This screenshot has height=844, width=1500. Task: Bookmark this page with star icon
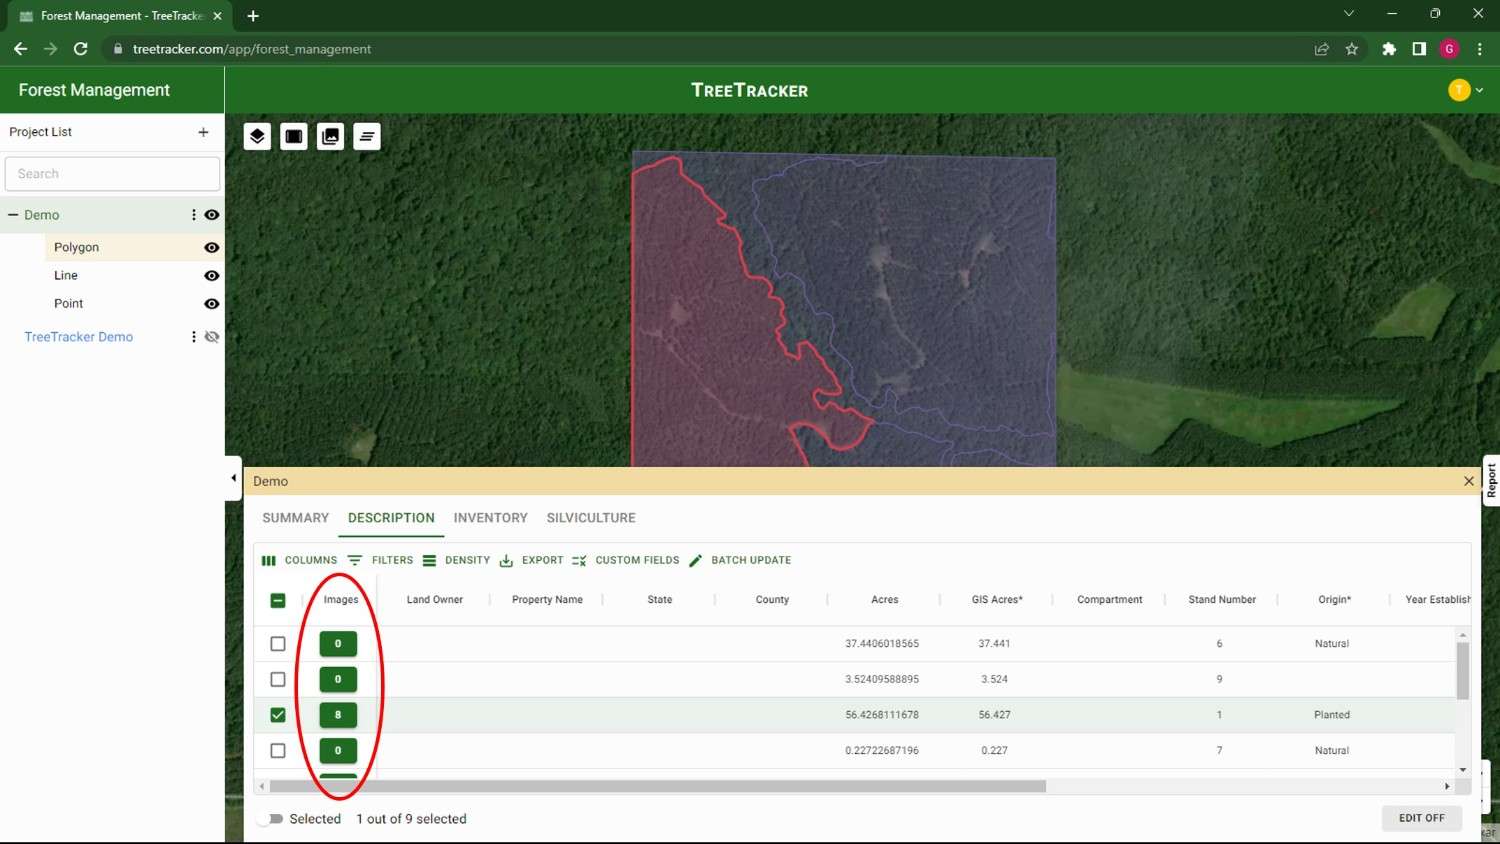point(1352,49)
